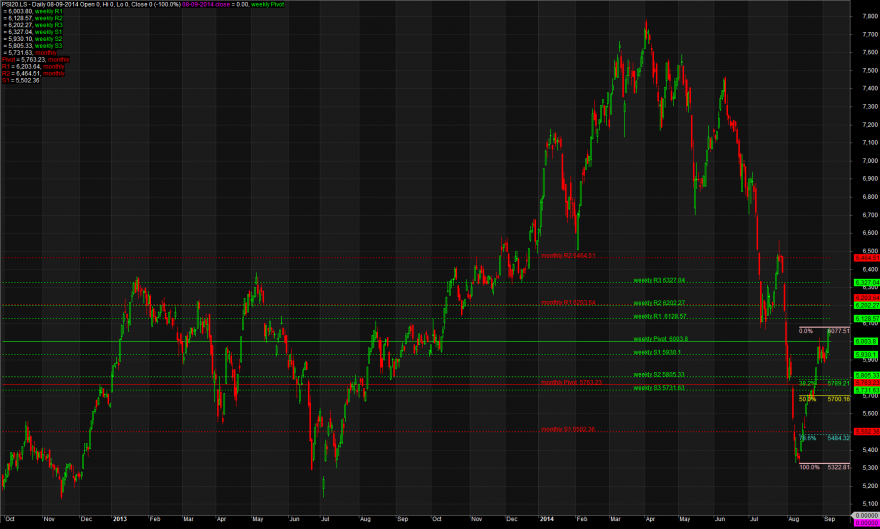Click the 2014 label on time axis

pyautogui.click(x=547, y=519)
